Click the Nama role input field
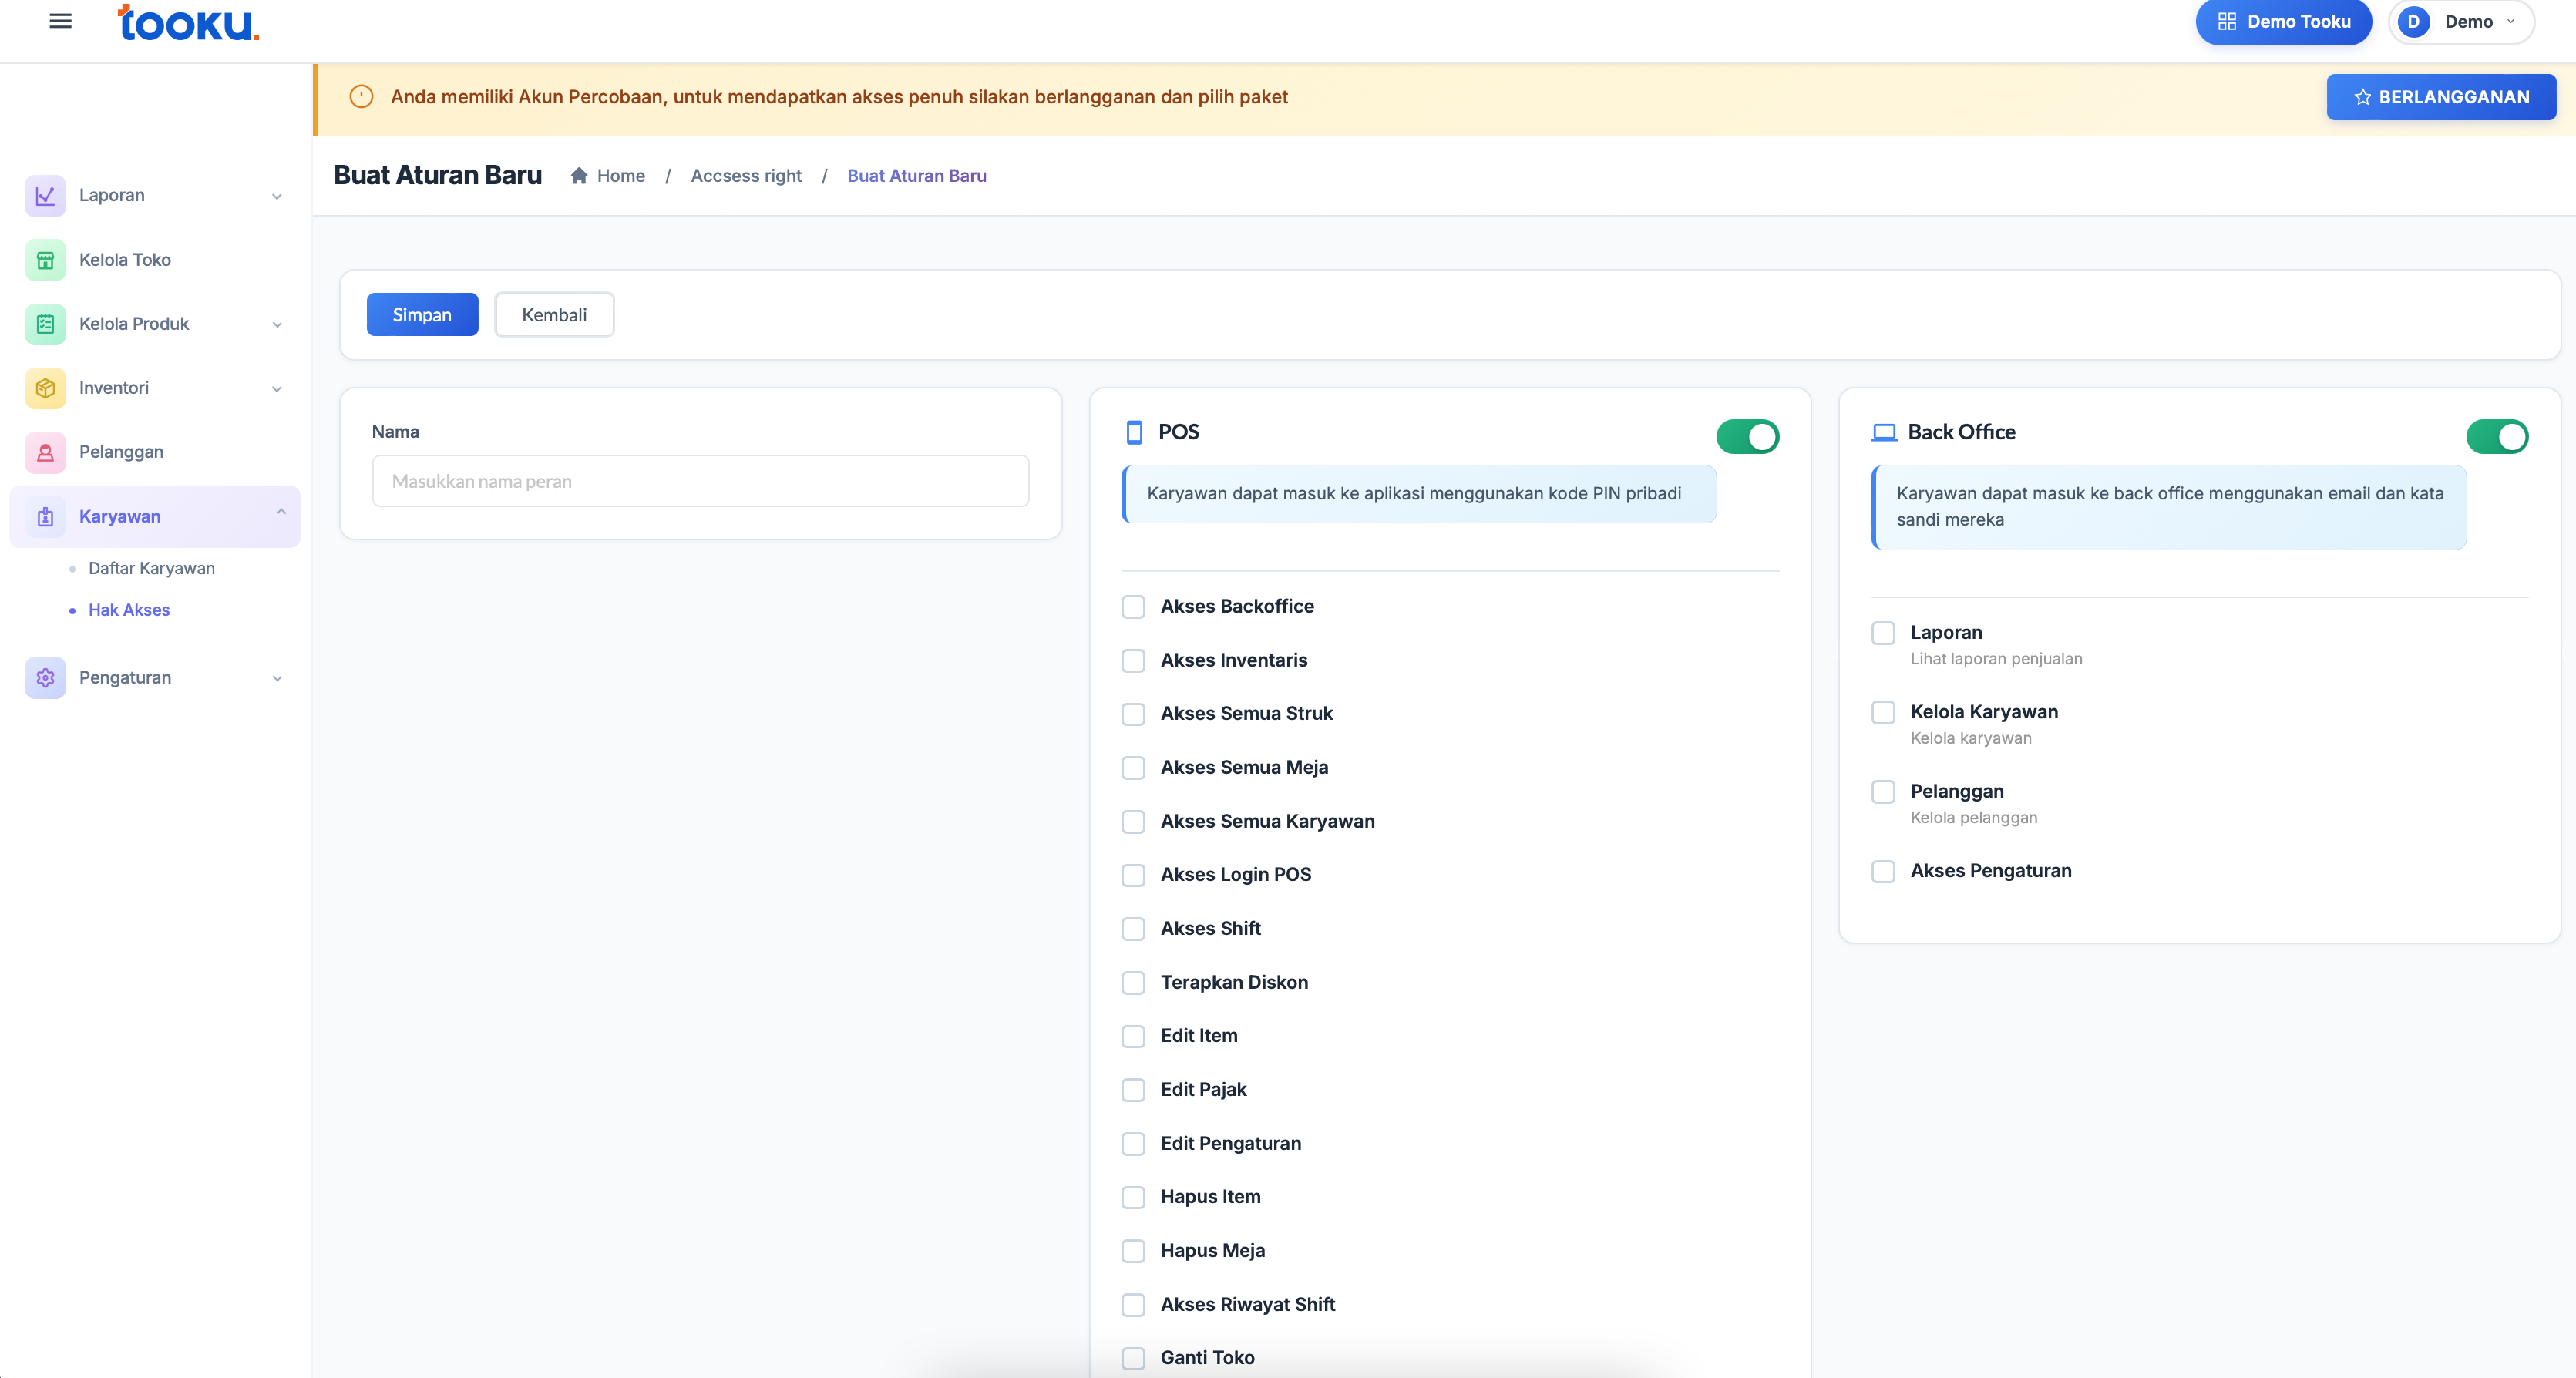The height and width of the screenshot is (1378, 2576). [x=700, y=482]
